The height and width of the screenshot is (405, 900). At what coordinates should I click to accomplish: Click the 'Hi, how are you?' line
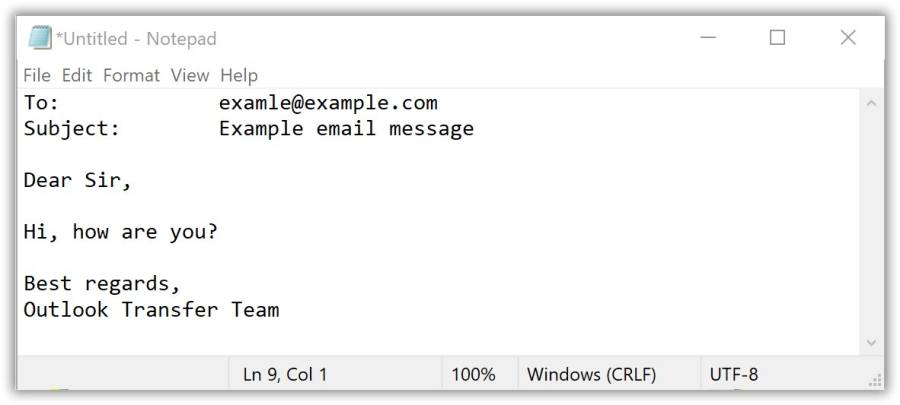click(121, 232)
